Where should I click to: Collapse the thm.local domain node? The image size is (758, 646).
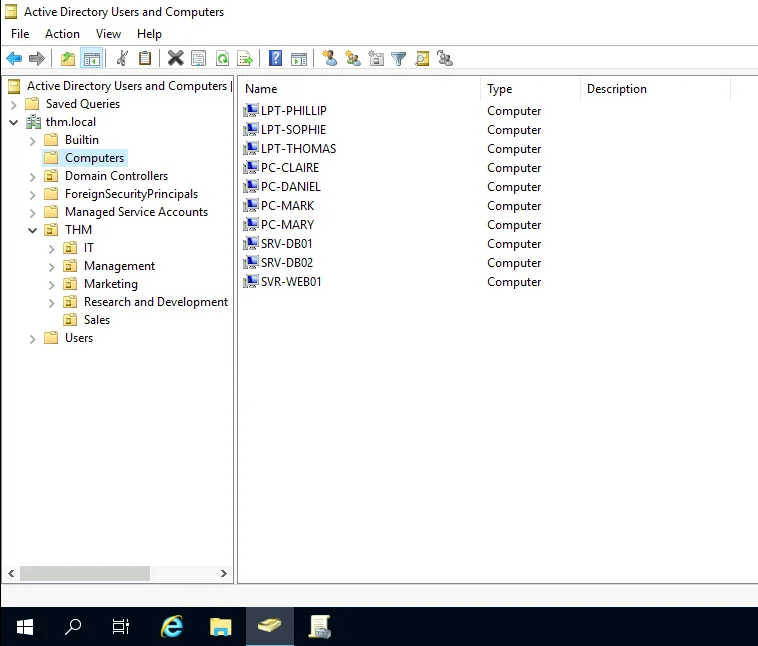coord(14,122)
